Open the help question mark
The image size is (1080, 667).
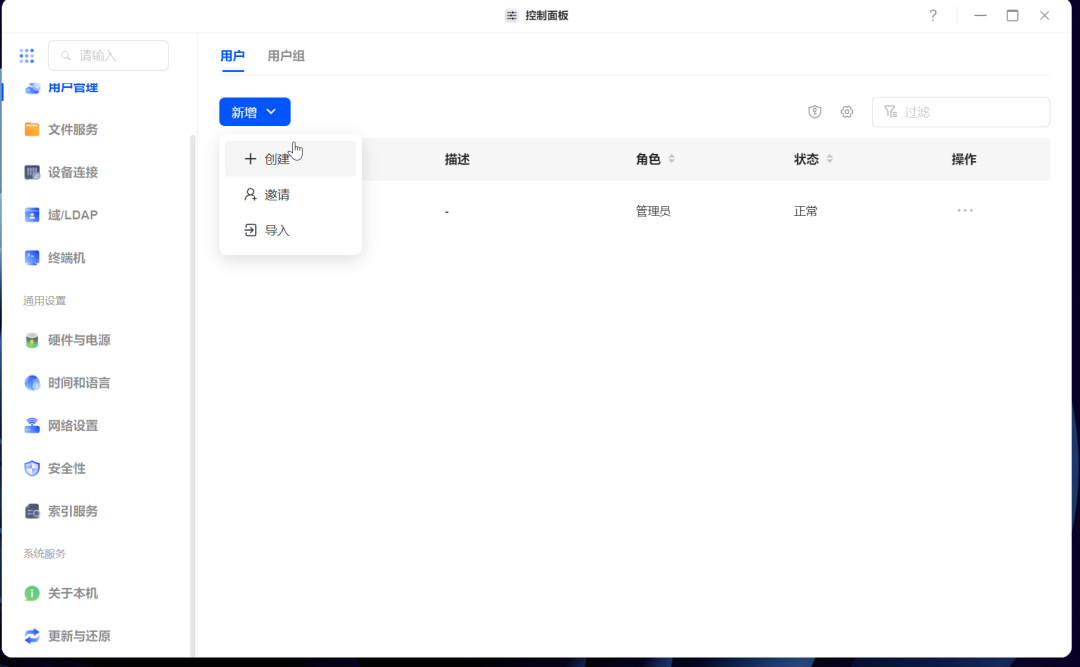pos(933,15)
